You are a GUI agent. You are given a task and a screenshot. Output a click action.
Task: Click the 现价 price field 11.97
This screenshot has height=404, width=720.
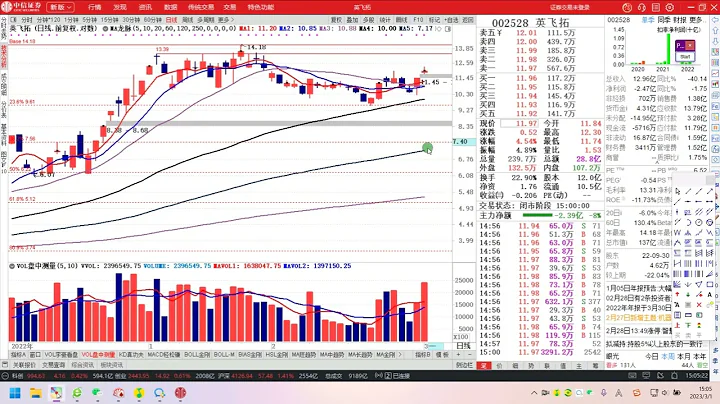coord(519,123)
